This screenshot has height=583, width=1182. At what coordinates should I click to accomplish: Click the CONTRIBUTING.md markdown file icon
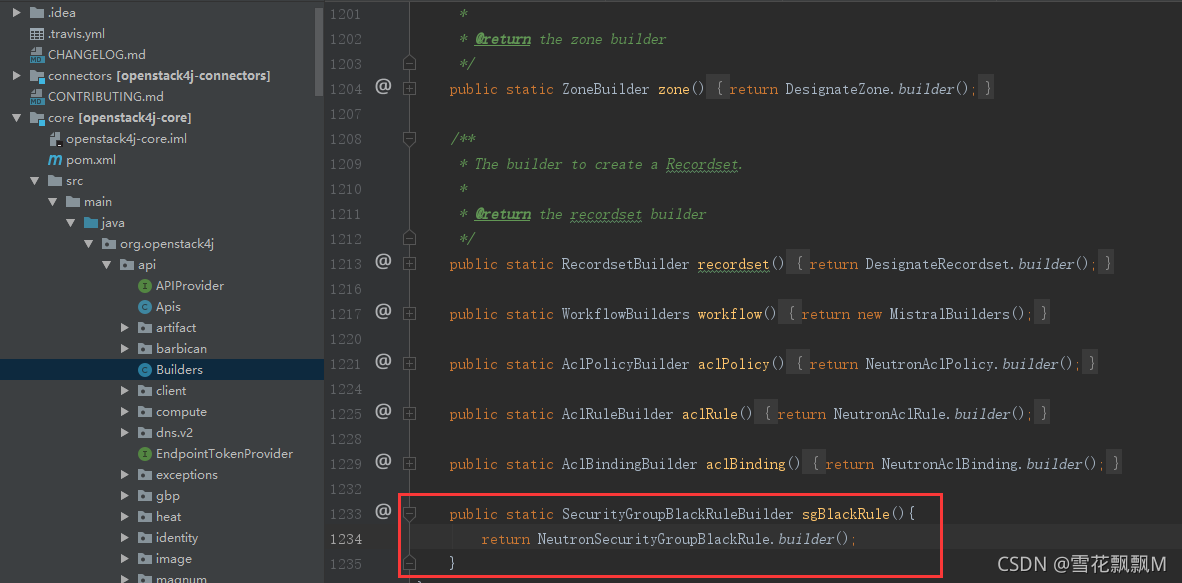36,97
